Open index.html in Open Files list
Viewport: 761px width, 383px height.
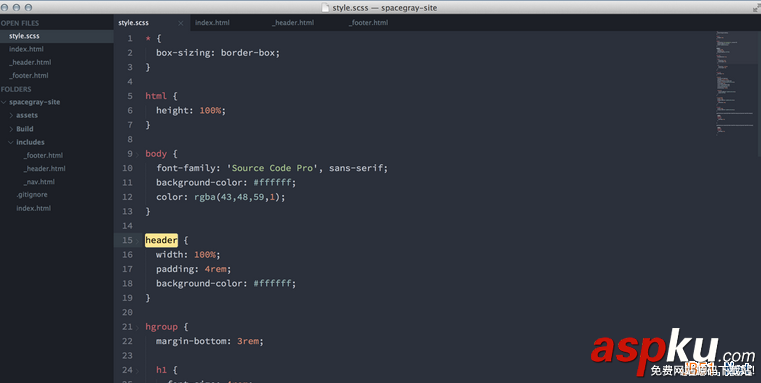tap(26, 49)
